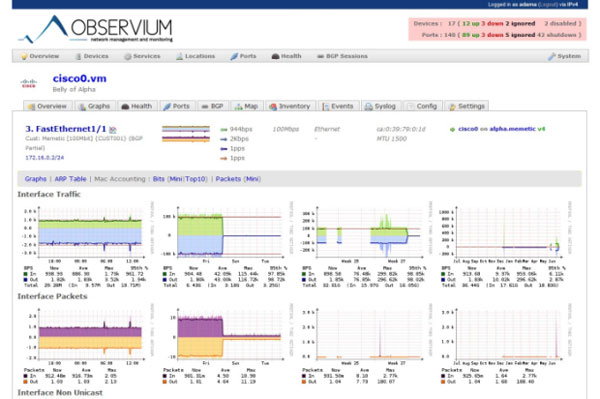Open the Packets link in graphs bar
Viewport: 600px width, 399px height.
pos(228,179)
